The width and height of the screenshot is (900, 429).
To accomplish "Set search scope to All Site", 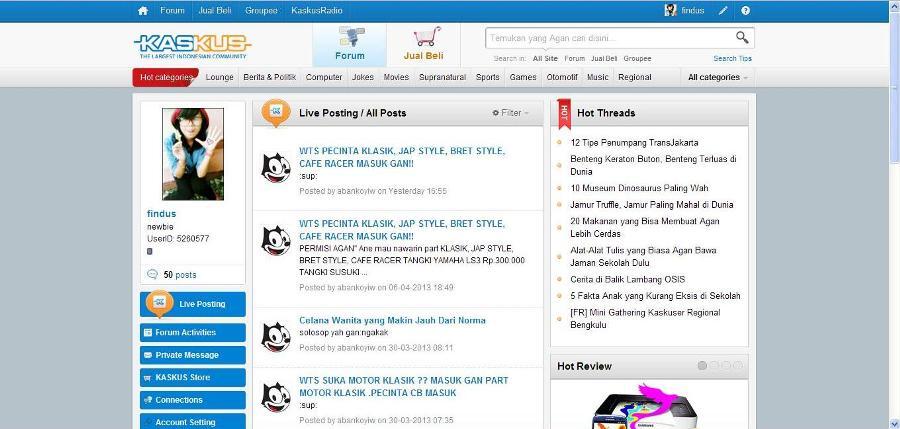I will tap(545, 59).
